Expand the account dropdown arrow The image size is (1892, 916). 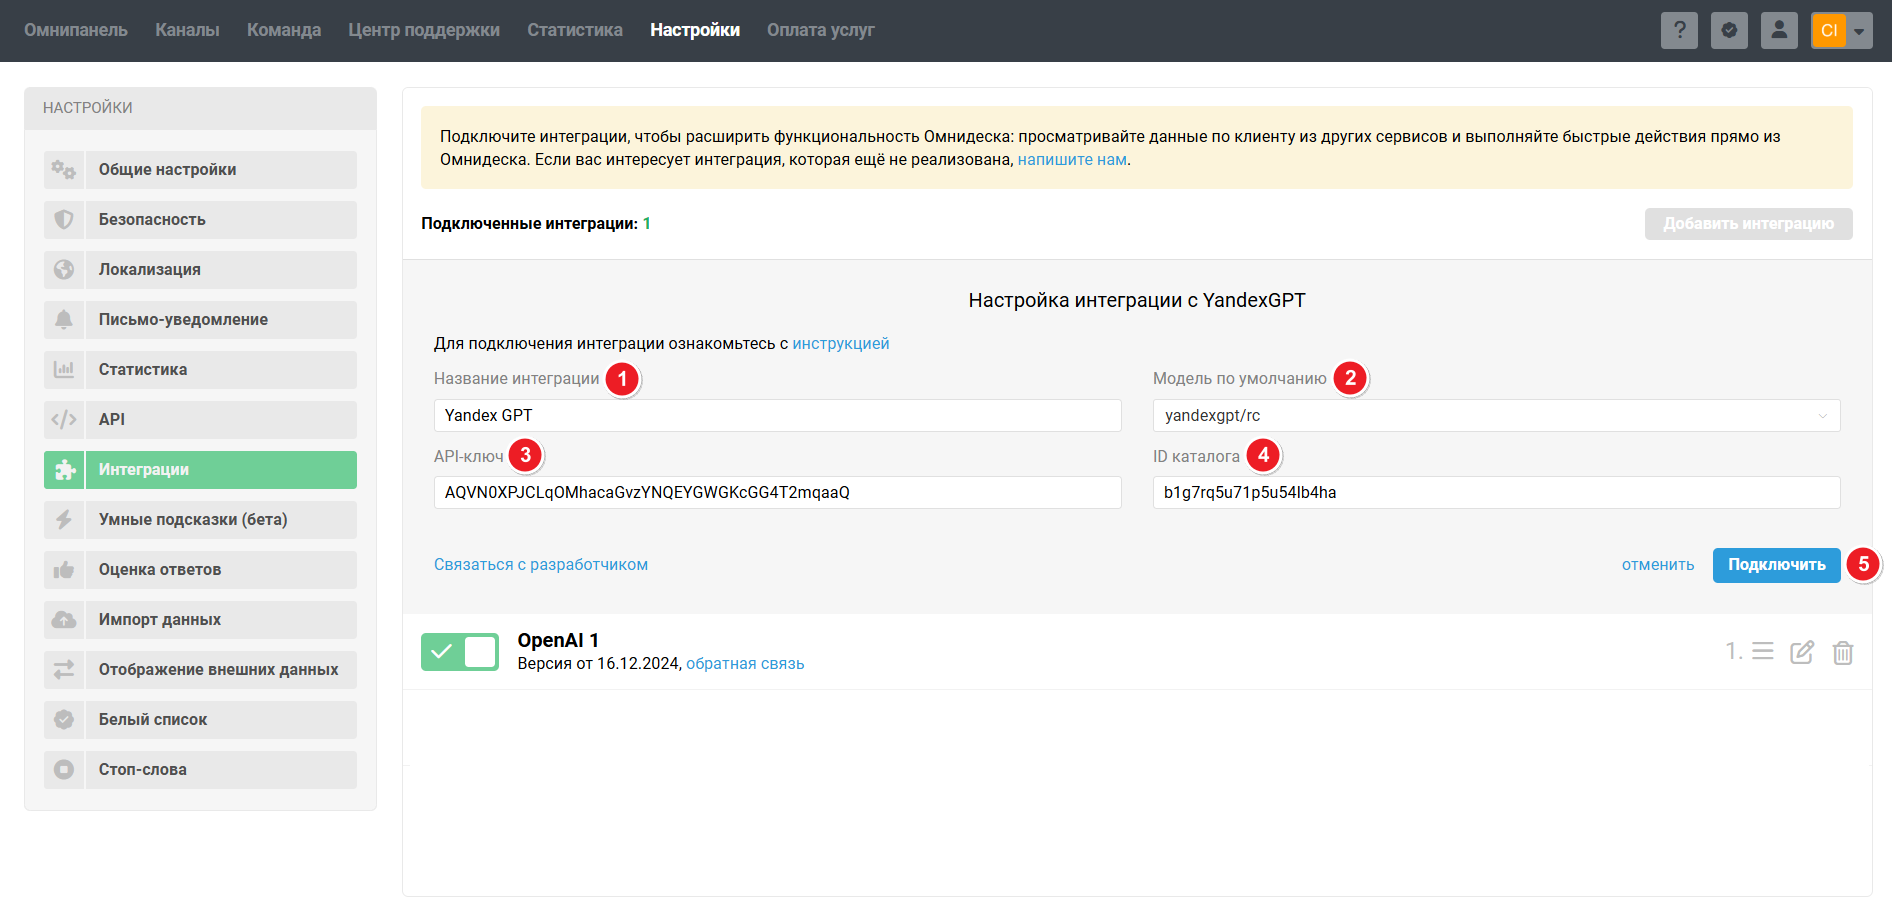coord(1859,30)
